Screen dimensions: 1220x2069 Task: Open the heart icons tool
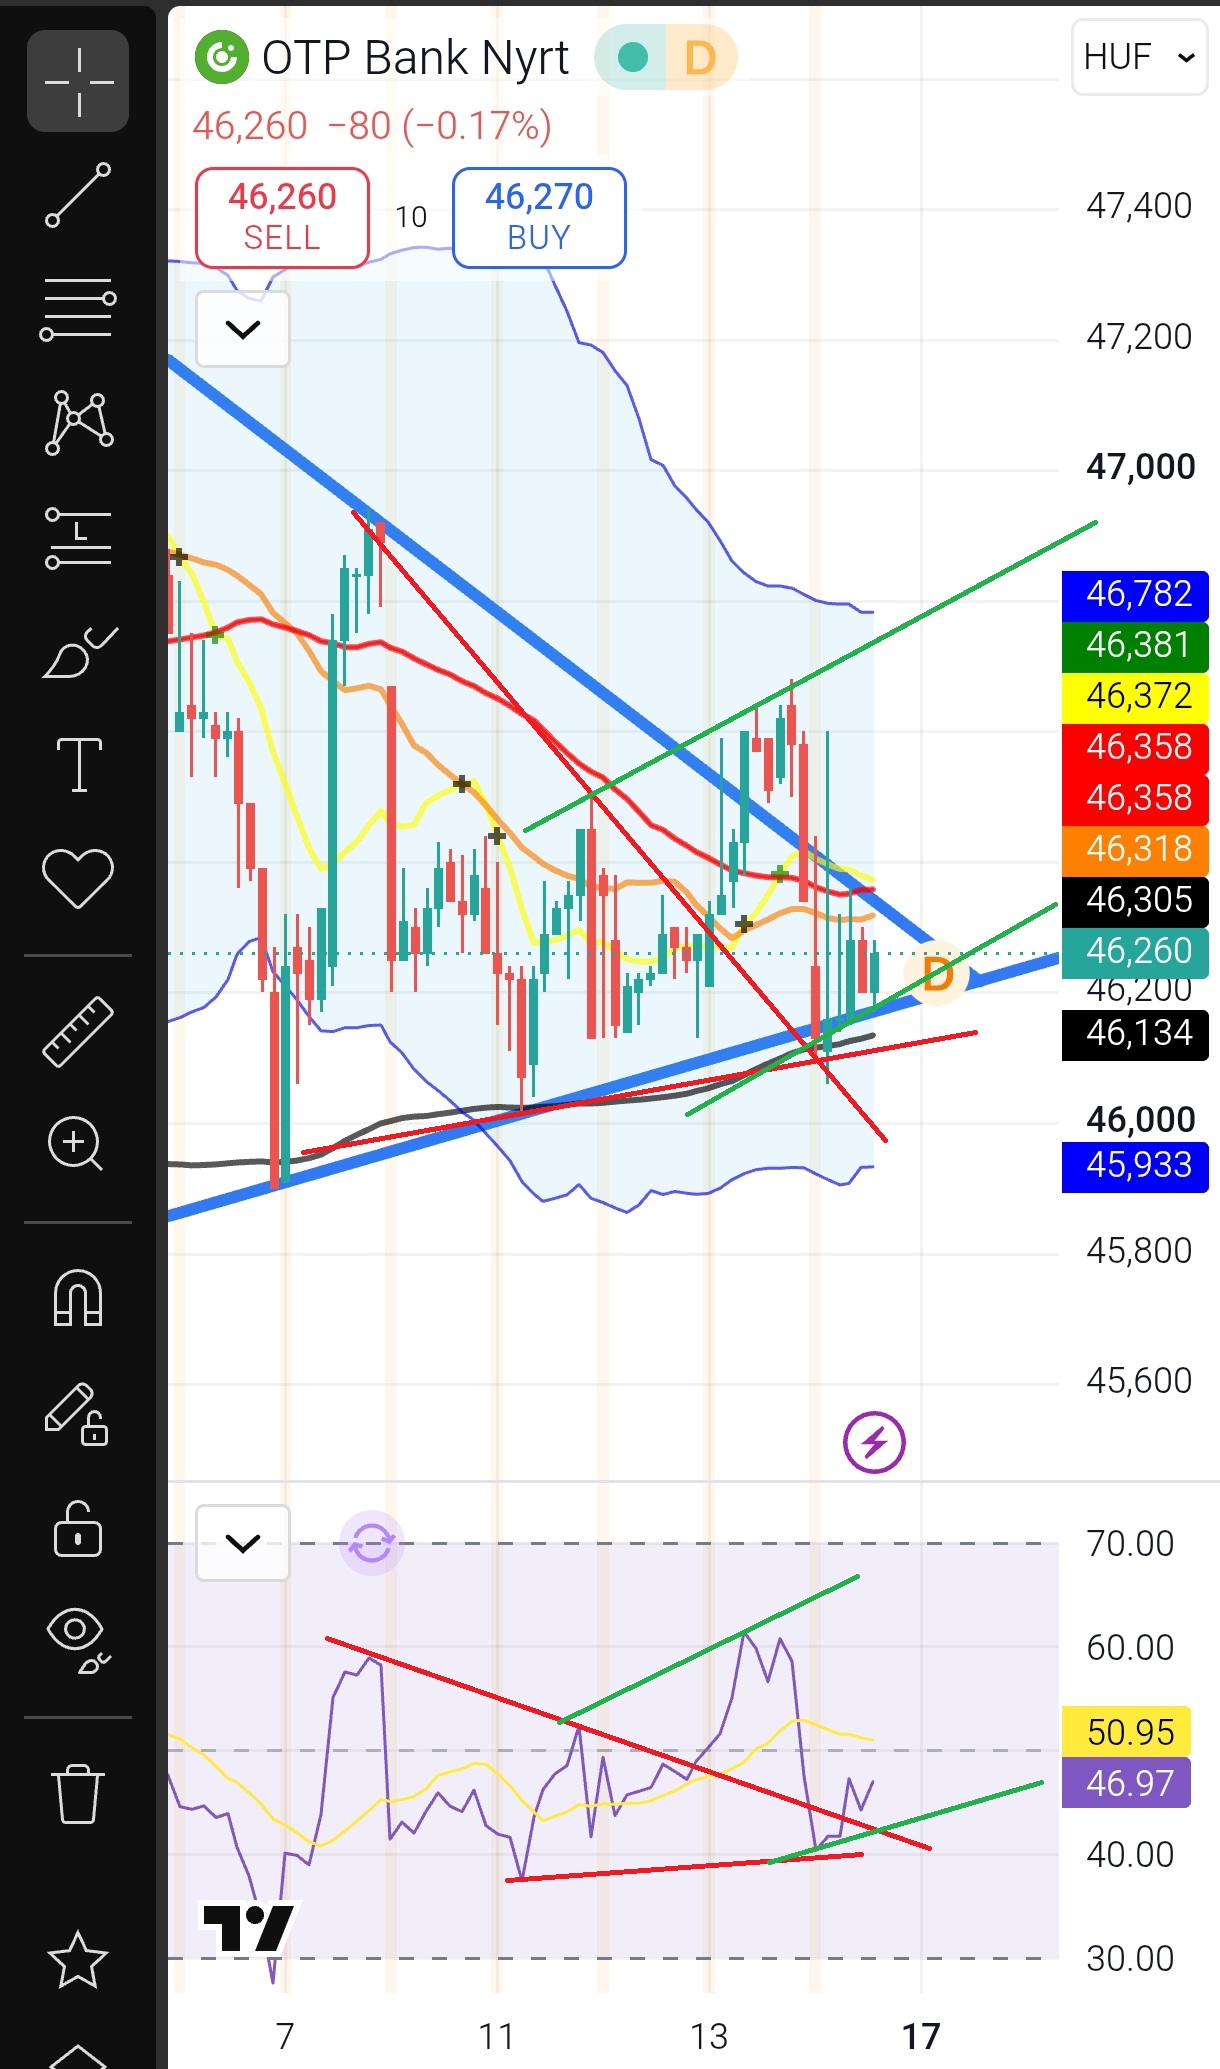click(78, 878)
